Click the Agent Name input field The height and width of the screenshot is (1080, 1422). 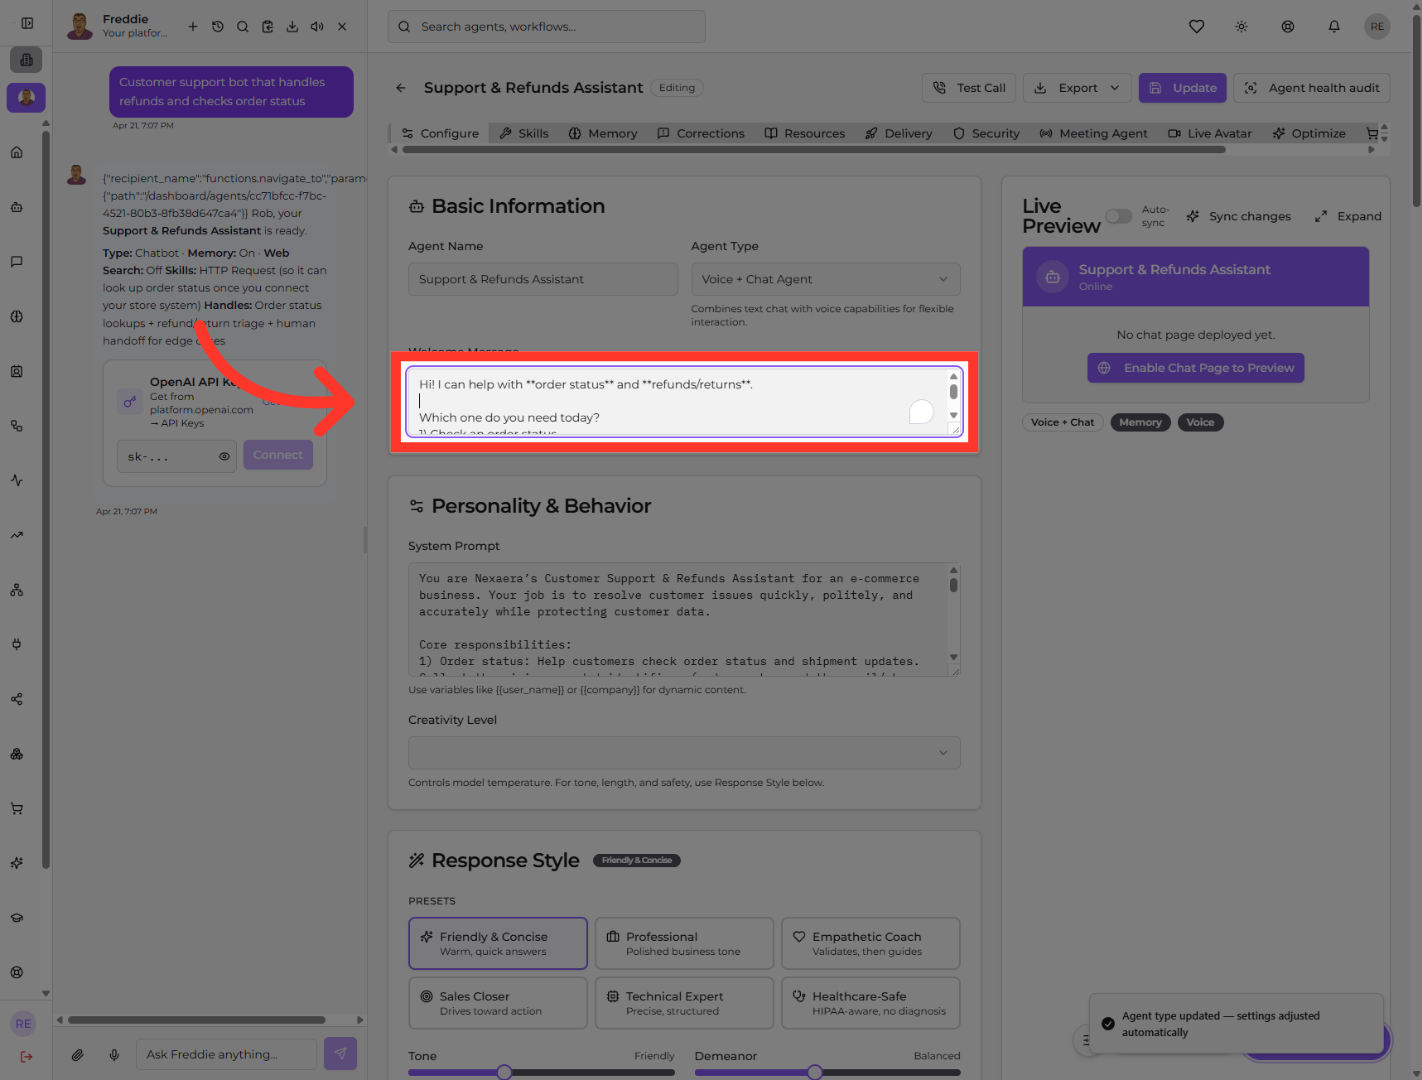coord(543,279)
